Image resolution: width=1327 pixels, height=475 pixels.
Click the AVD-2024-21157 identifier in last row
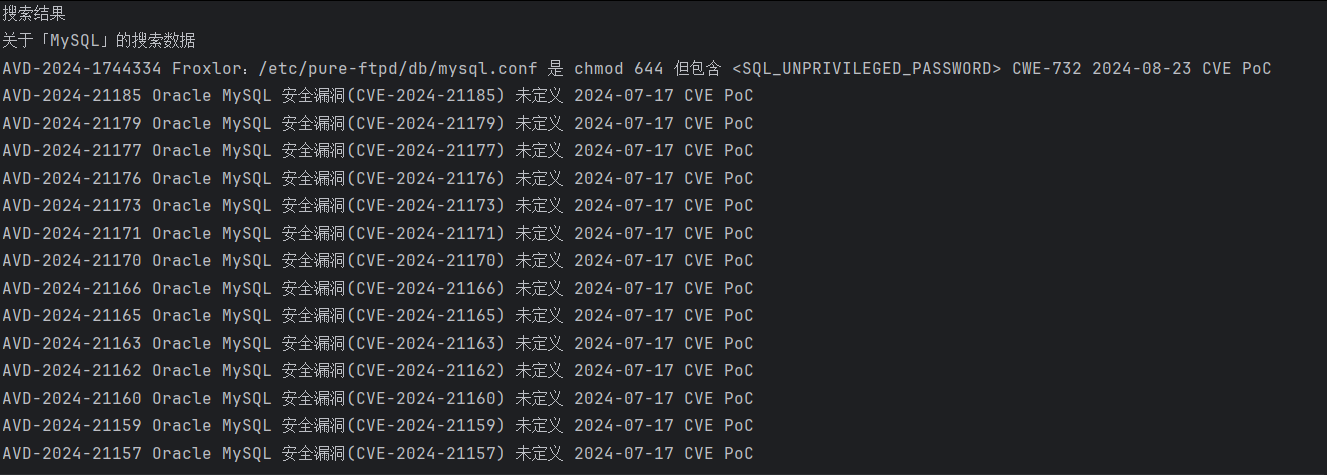pyautogui.click(x=72, y=454)
